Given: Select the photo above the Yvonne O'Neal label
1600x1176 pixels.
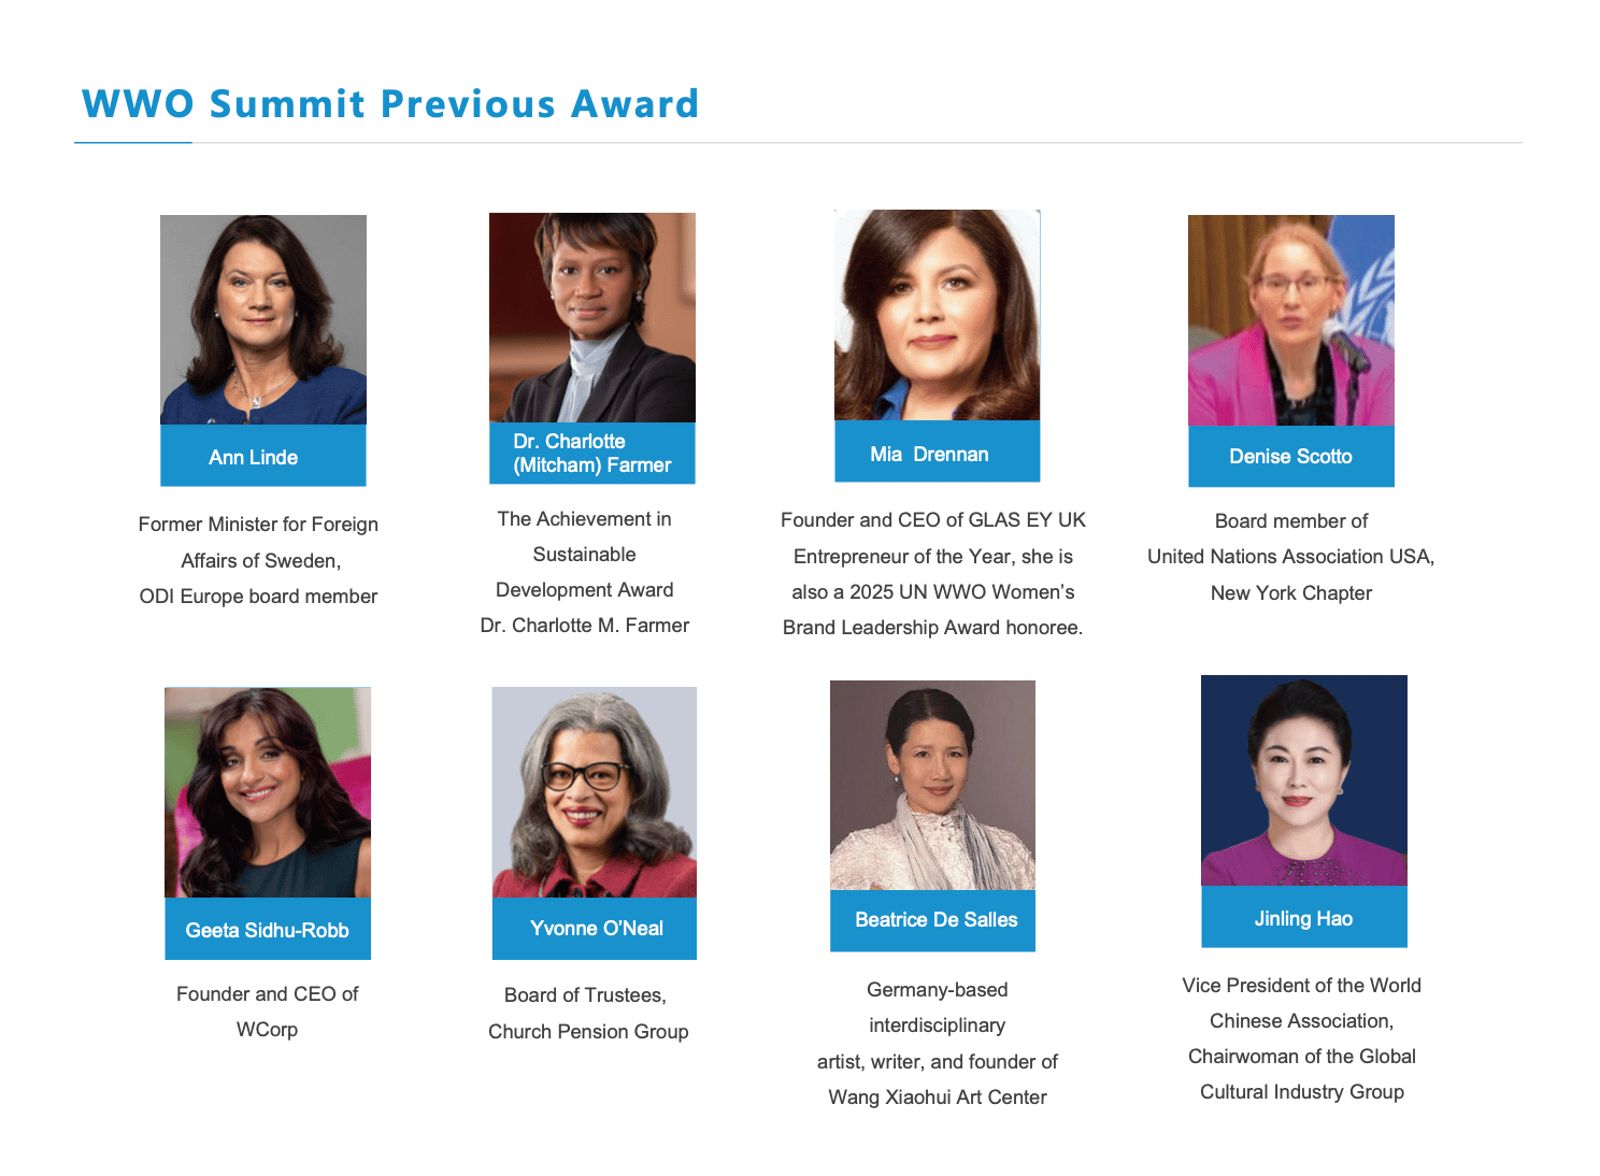Looking at the screenshot, I should 594,791.
